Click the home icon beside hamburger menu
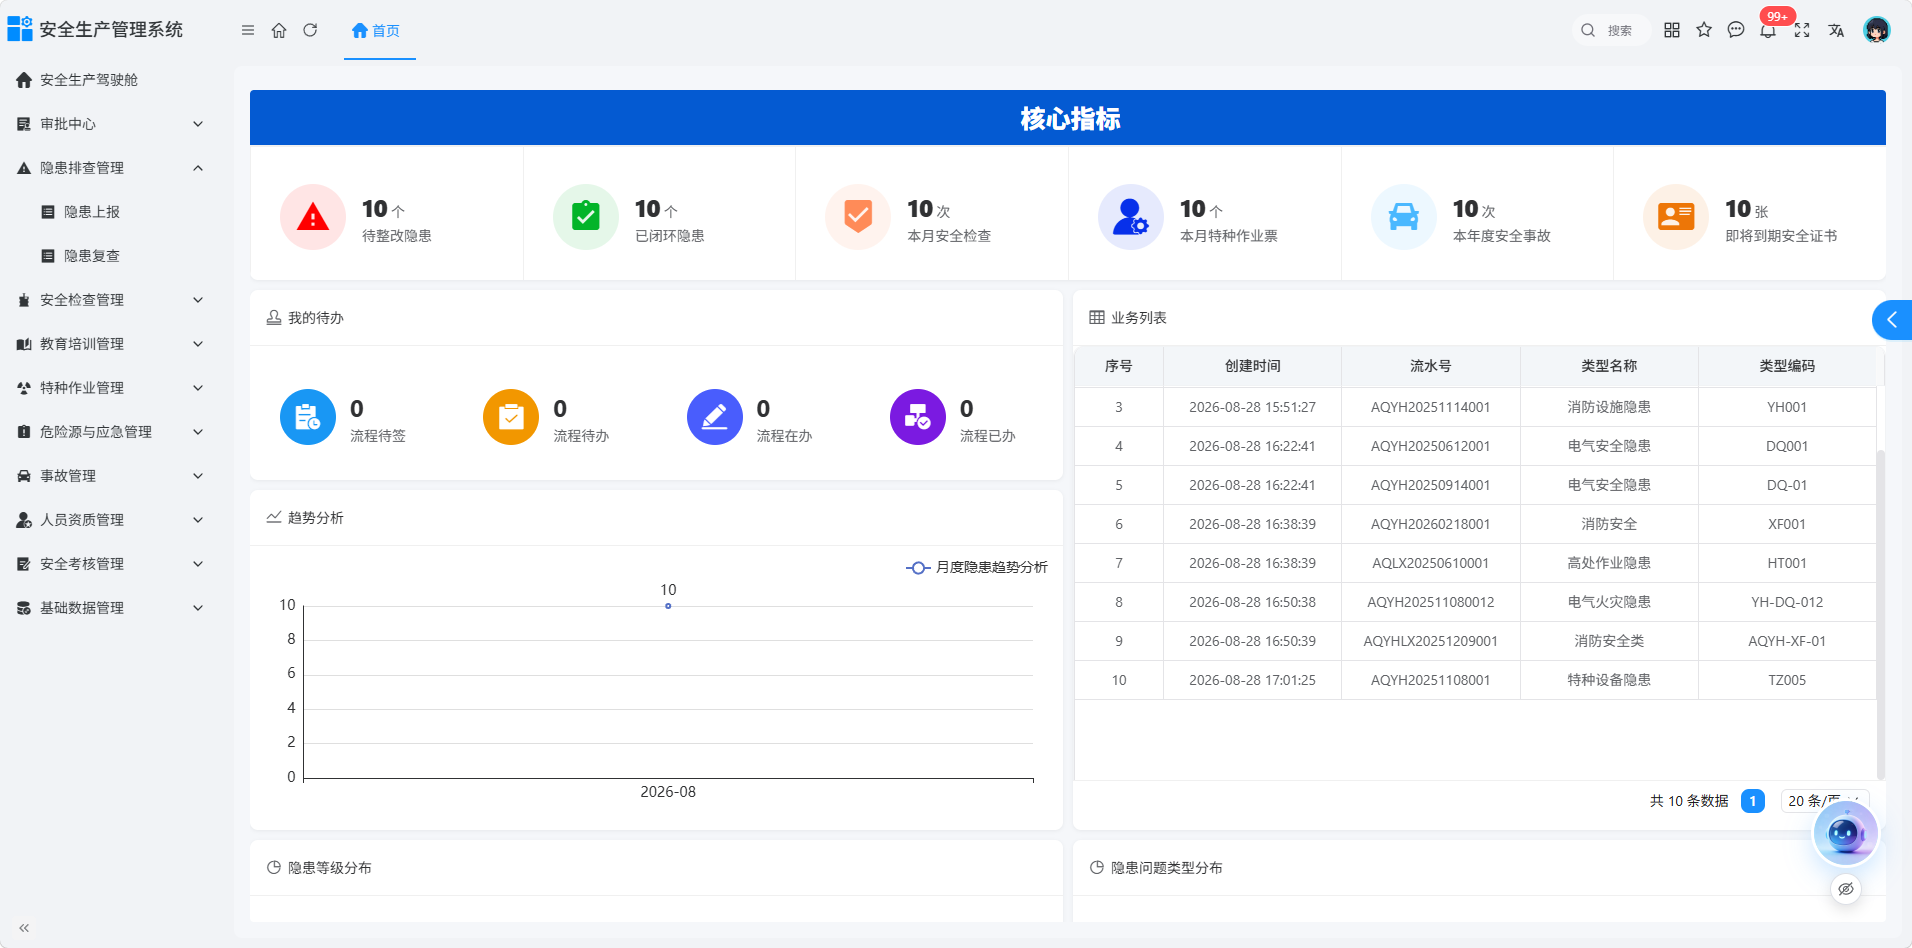Image resolution: width=1912 pixels, height=948 pixels. coord(279,30)
